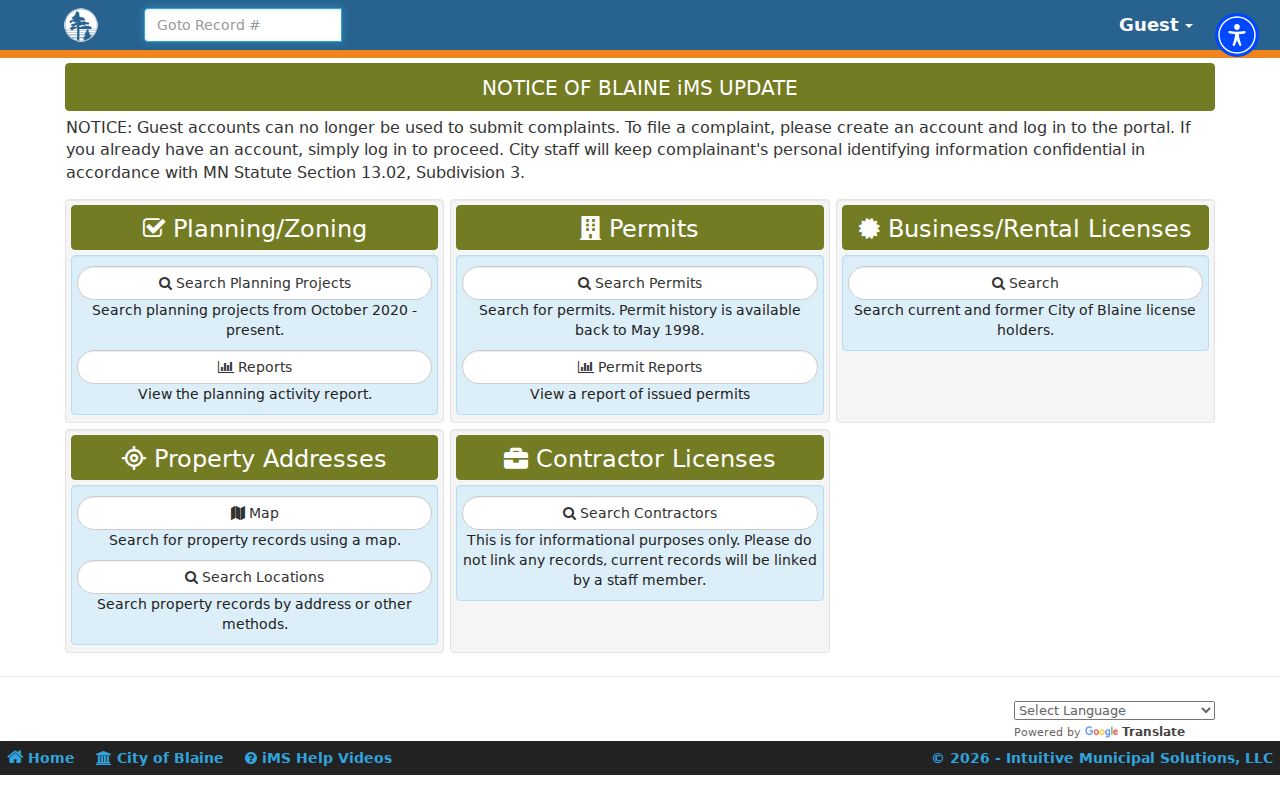This screenshot has height=800, width=1280.
Task: Click the institution icon by City of Blaine
Action: [103, 758]
